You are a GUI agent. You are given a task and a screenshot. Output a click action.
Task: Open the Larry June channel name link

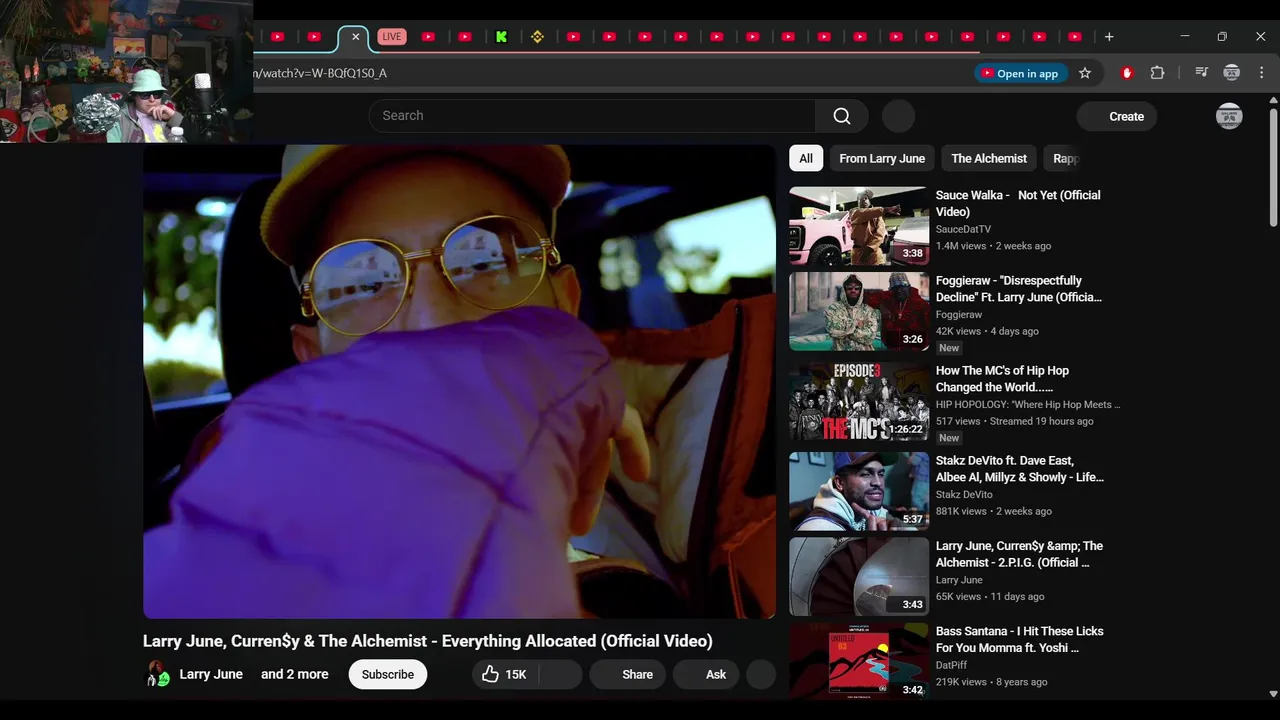tap(211, 674)
